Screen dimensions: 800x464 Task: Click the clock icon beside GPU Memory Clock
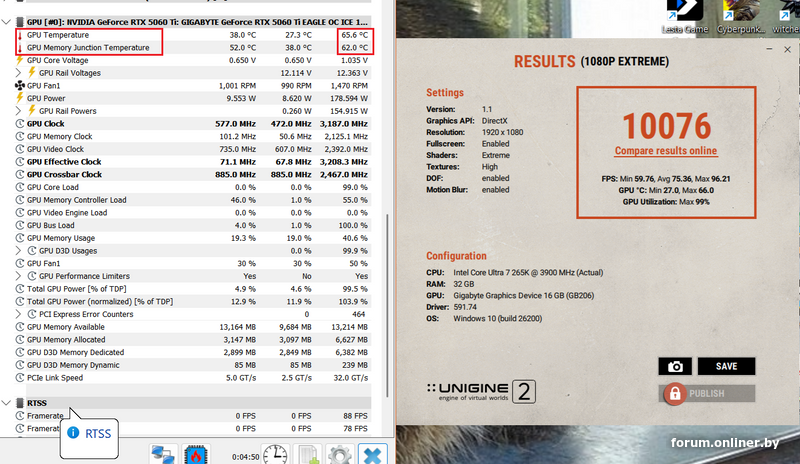click(20, 136)
